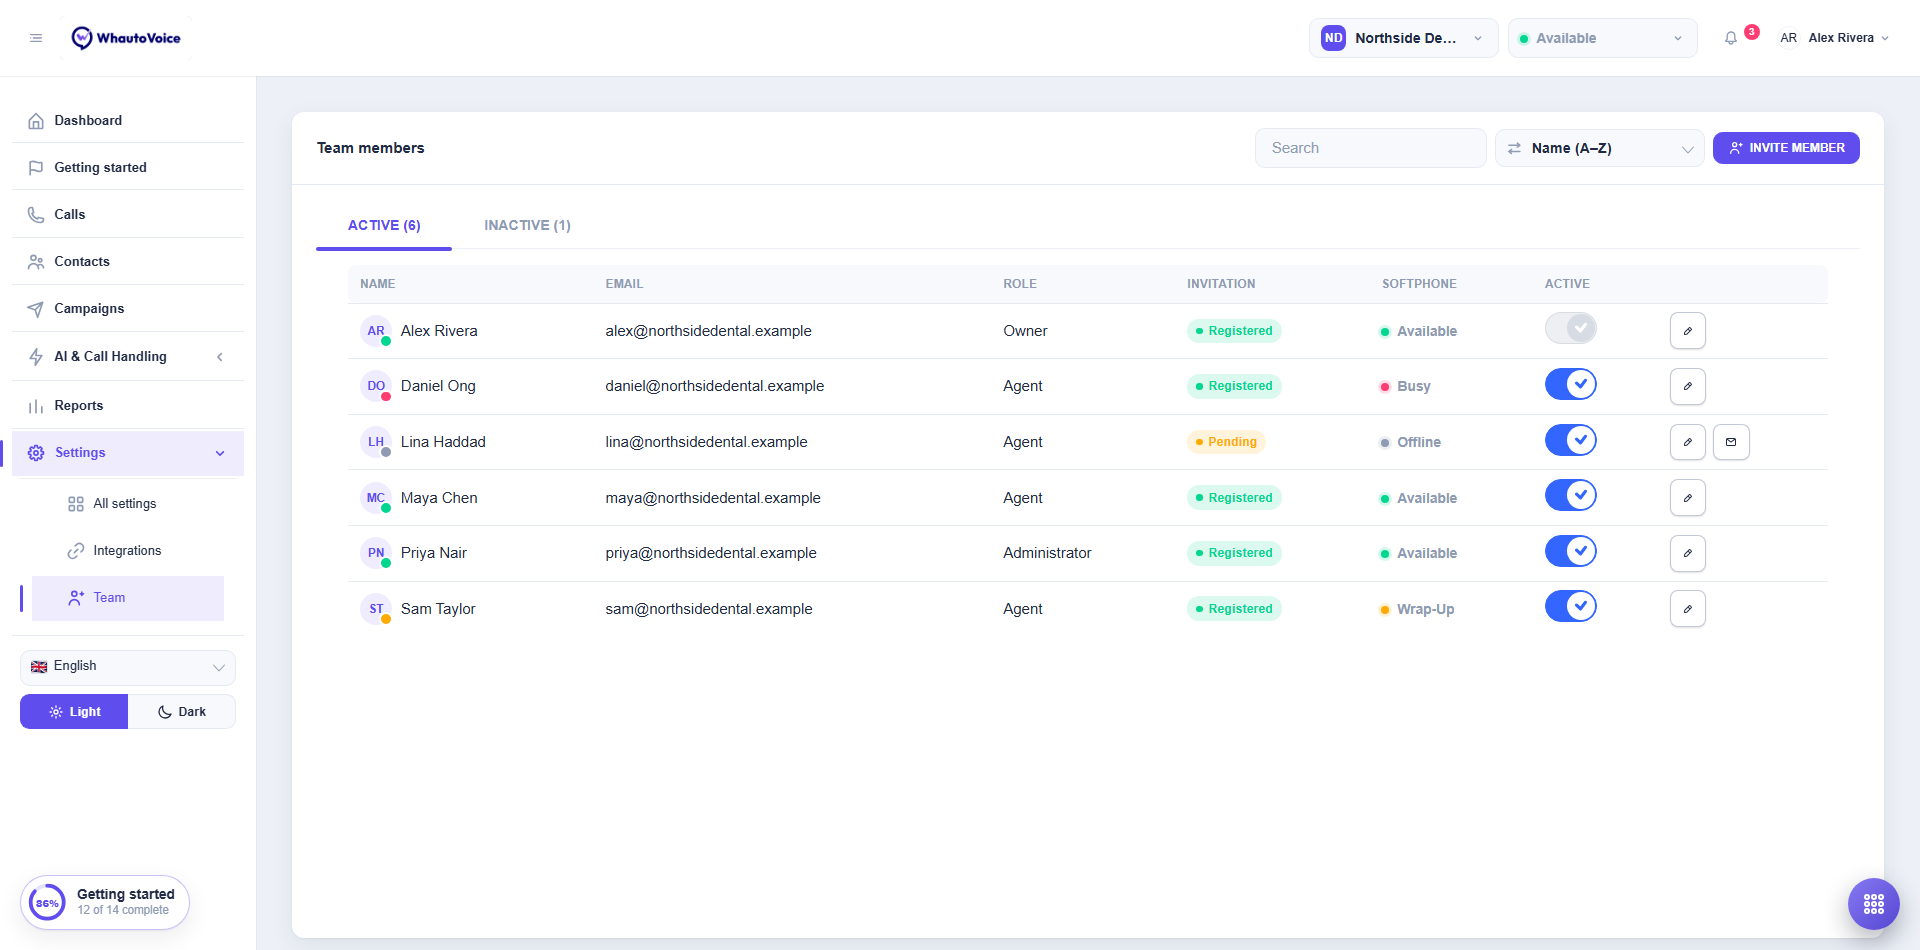Open the notifications bell
This screenshot has width=1920, height=950.
tap(1731, 38)
